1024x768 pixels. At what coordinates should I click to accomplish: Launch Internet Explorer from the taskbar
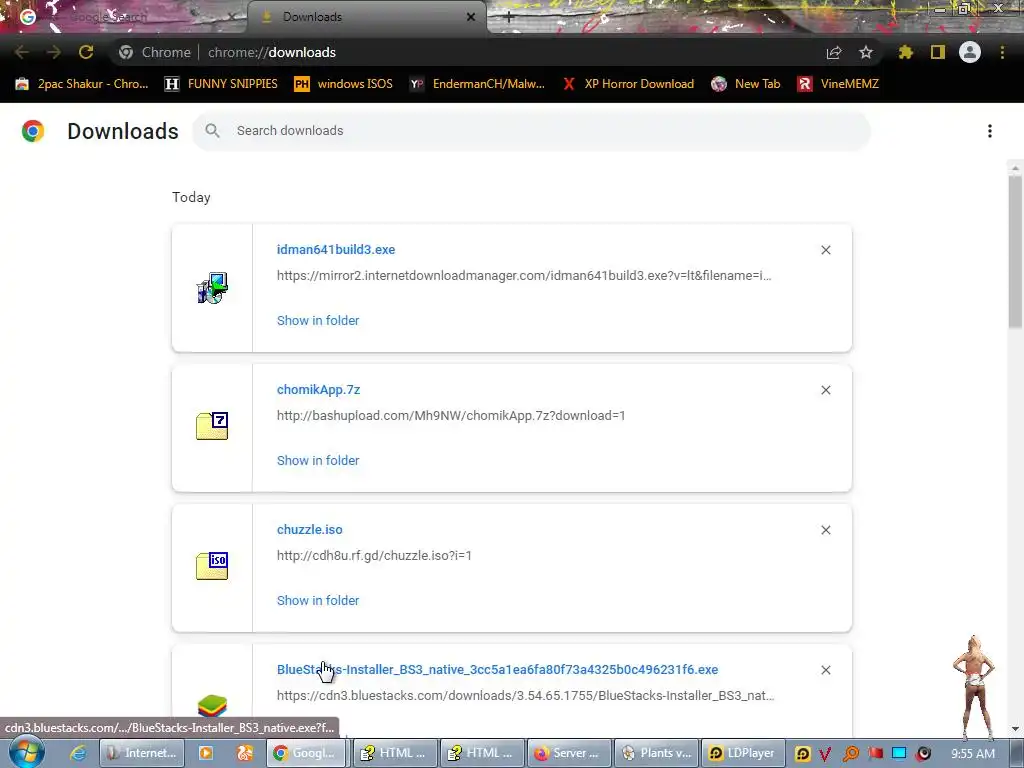pos(77,753)
